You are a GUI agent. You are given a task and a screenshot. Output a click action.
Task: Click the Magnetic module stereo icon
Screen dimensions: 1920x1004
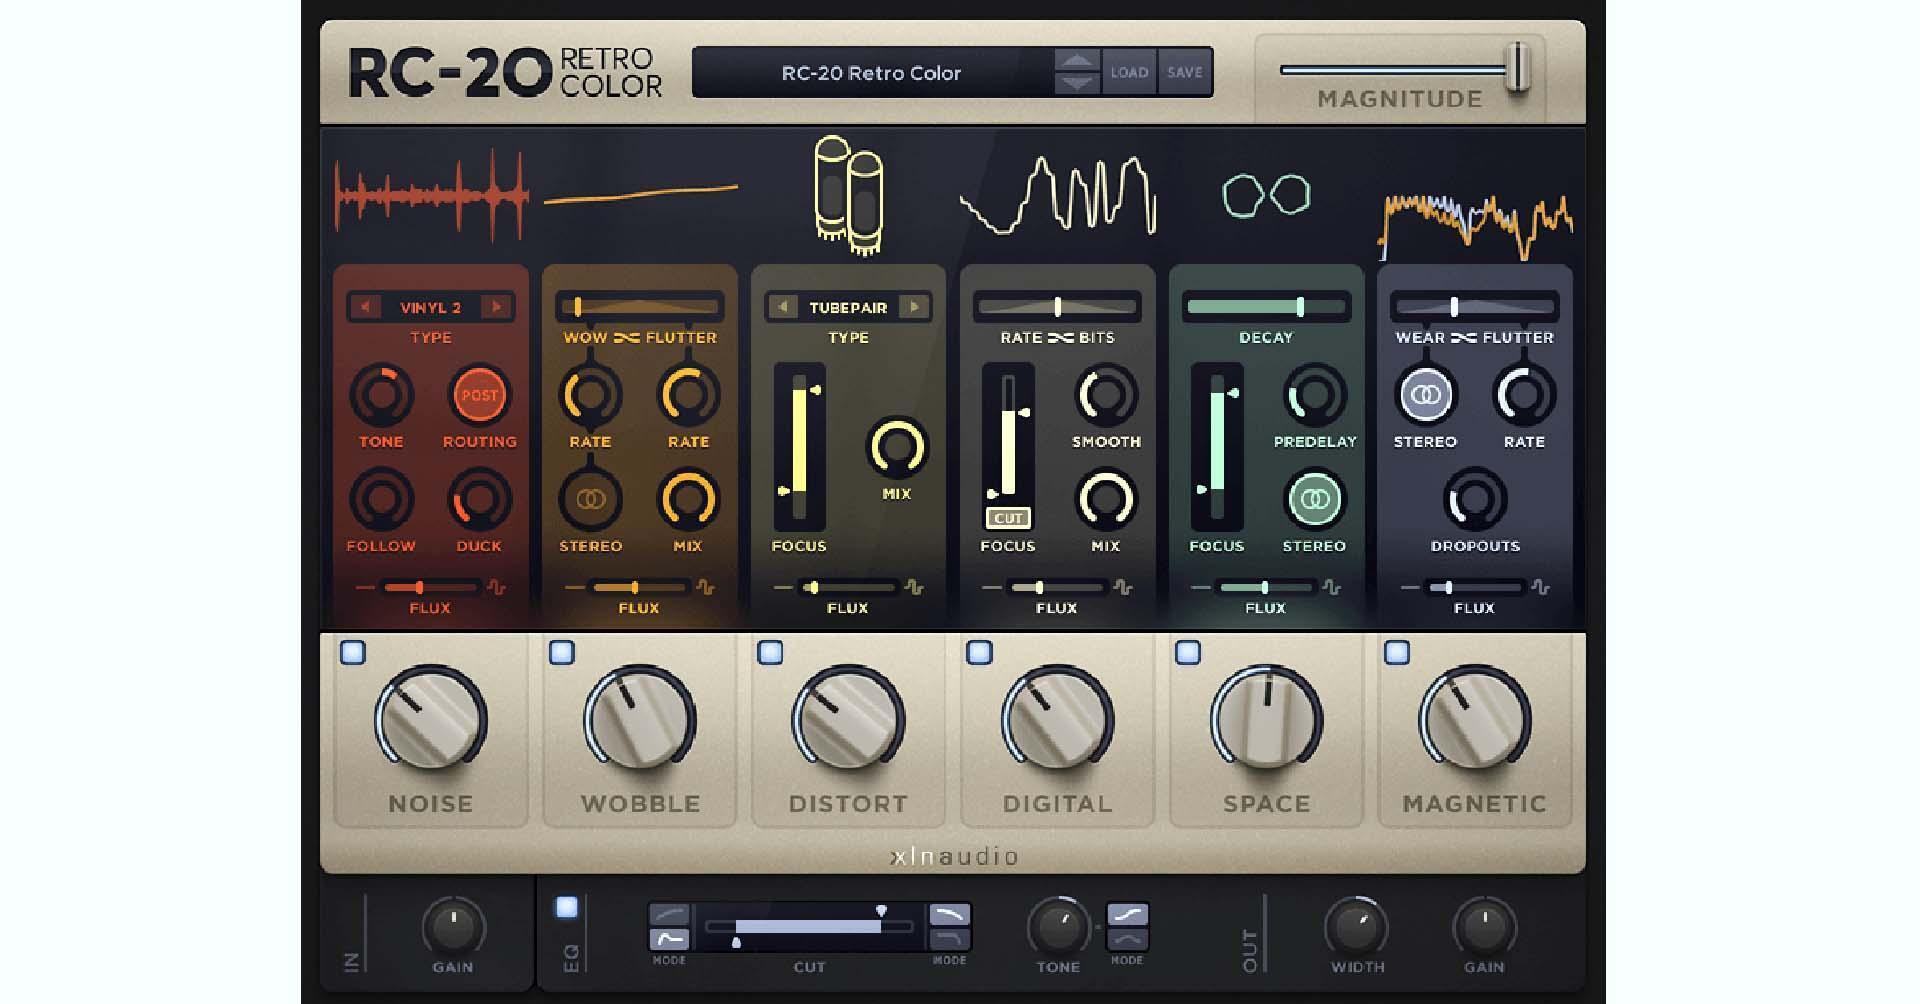pos(1425,394)
